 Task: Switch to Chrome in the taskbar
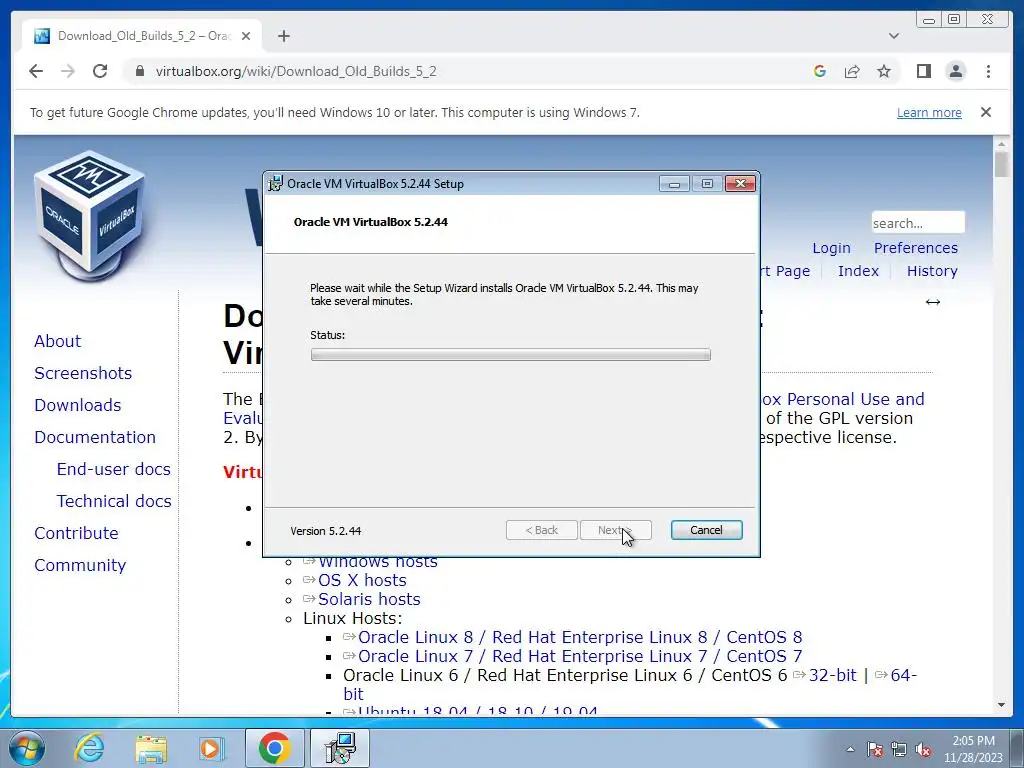(x=274, y=748)
